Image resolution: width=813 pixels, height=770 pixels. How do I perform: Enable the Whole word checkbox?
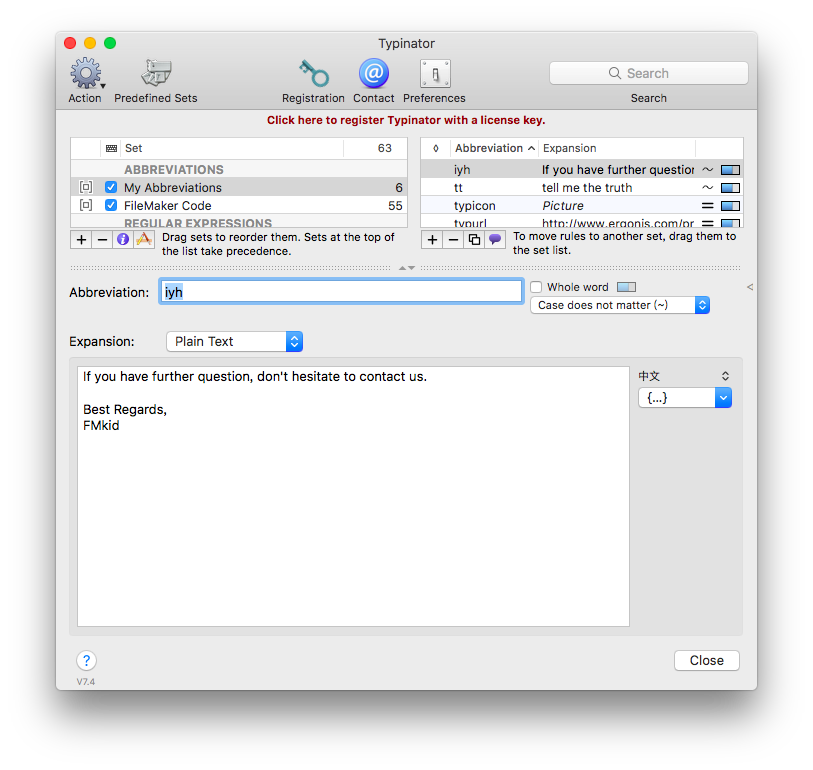pos(536,287)
